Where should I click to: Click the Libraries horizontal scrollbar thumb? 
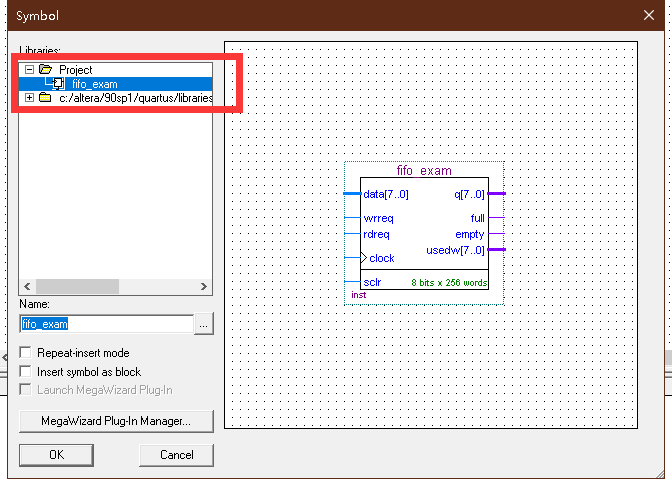point(77,286)
